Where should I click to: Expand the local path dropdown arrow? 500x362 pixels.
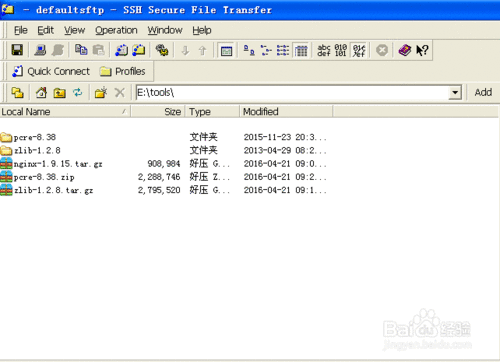click(455, 93)
